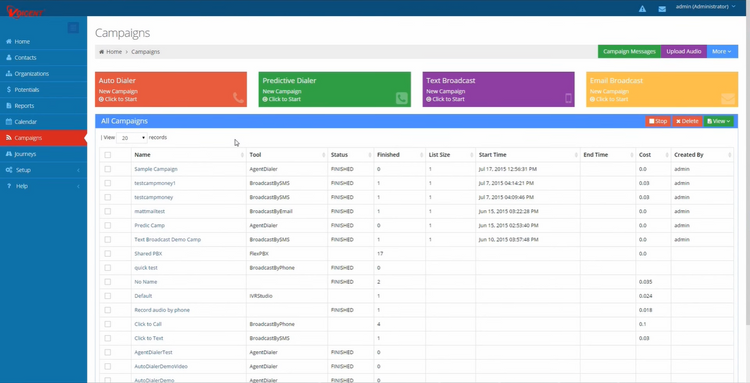Image resolution: width=750 pixels, height=383 pixels.
Task: Click the alert warning triangle icon
Action: (642, 9)
